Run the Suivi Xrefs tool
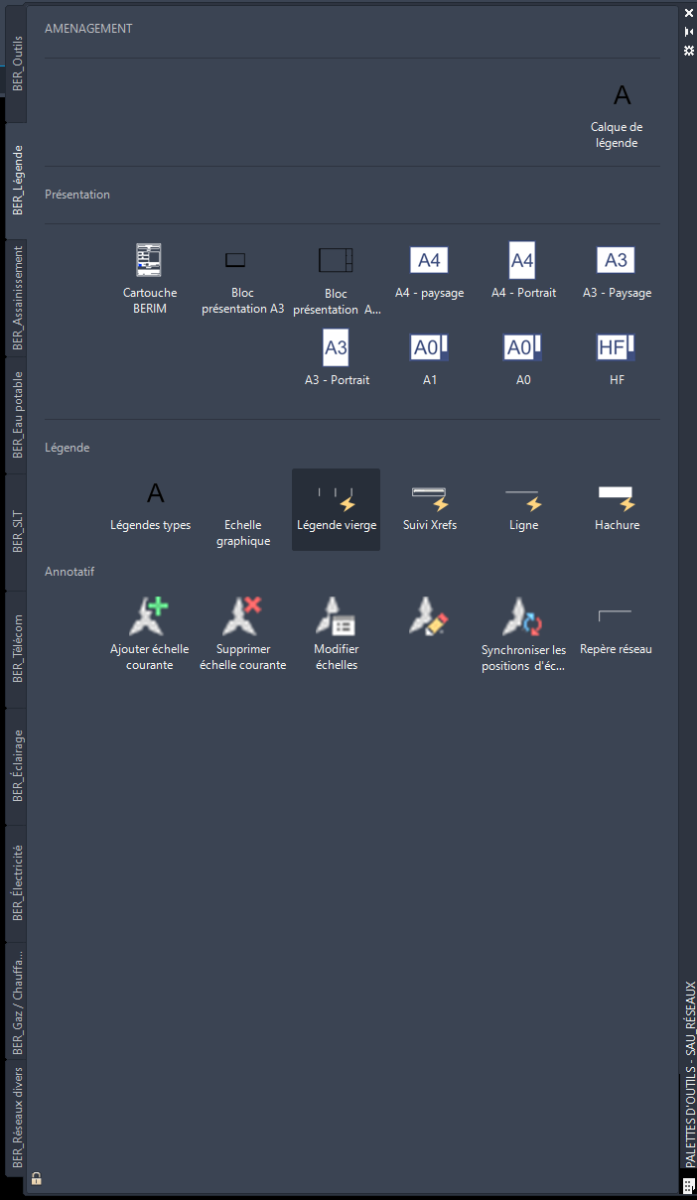 click(x=429, y=509)
